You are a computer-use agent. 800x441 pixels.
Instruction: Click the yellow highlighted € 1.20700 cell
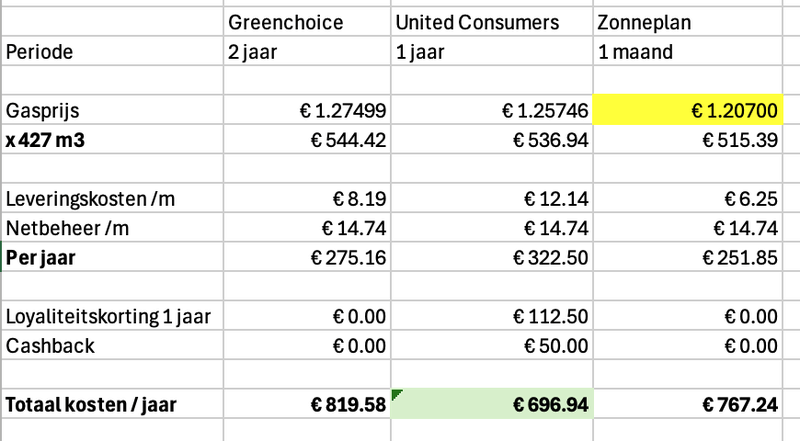click(x=687, y=110)
